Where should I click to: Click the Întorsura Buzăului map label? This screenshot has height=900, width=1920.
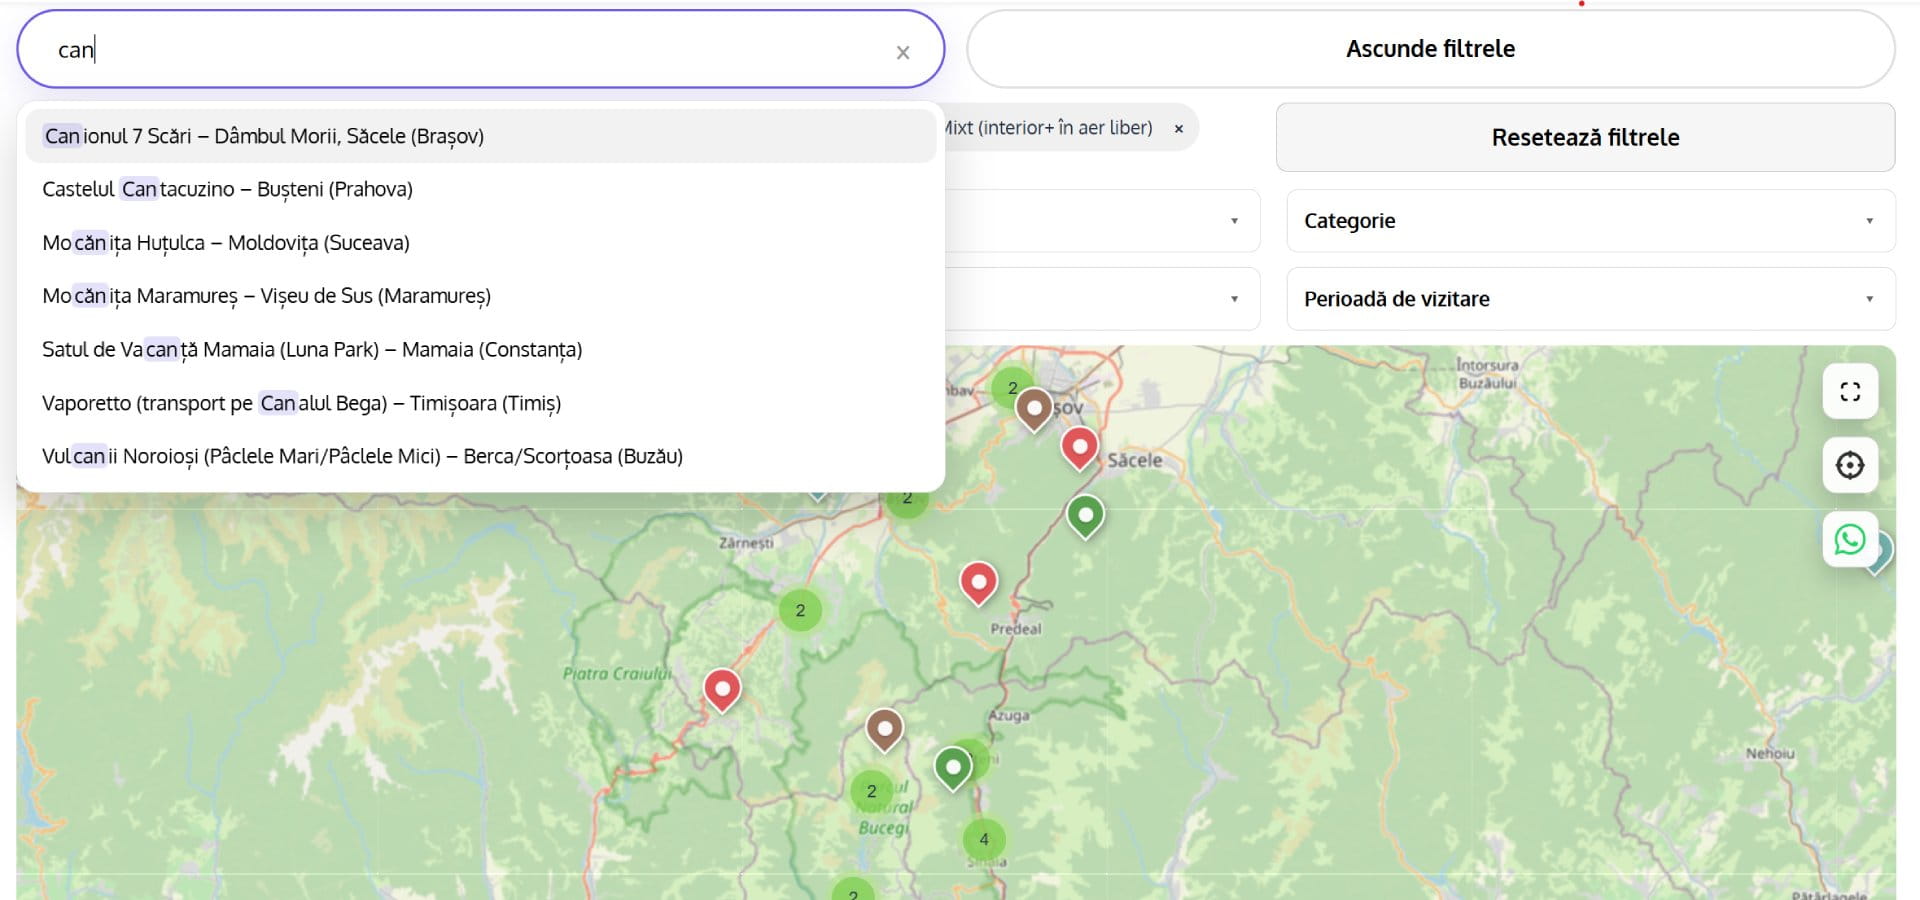[1487, 374]
